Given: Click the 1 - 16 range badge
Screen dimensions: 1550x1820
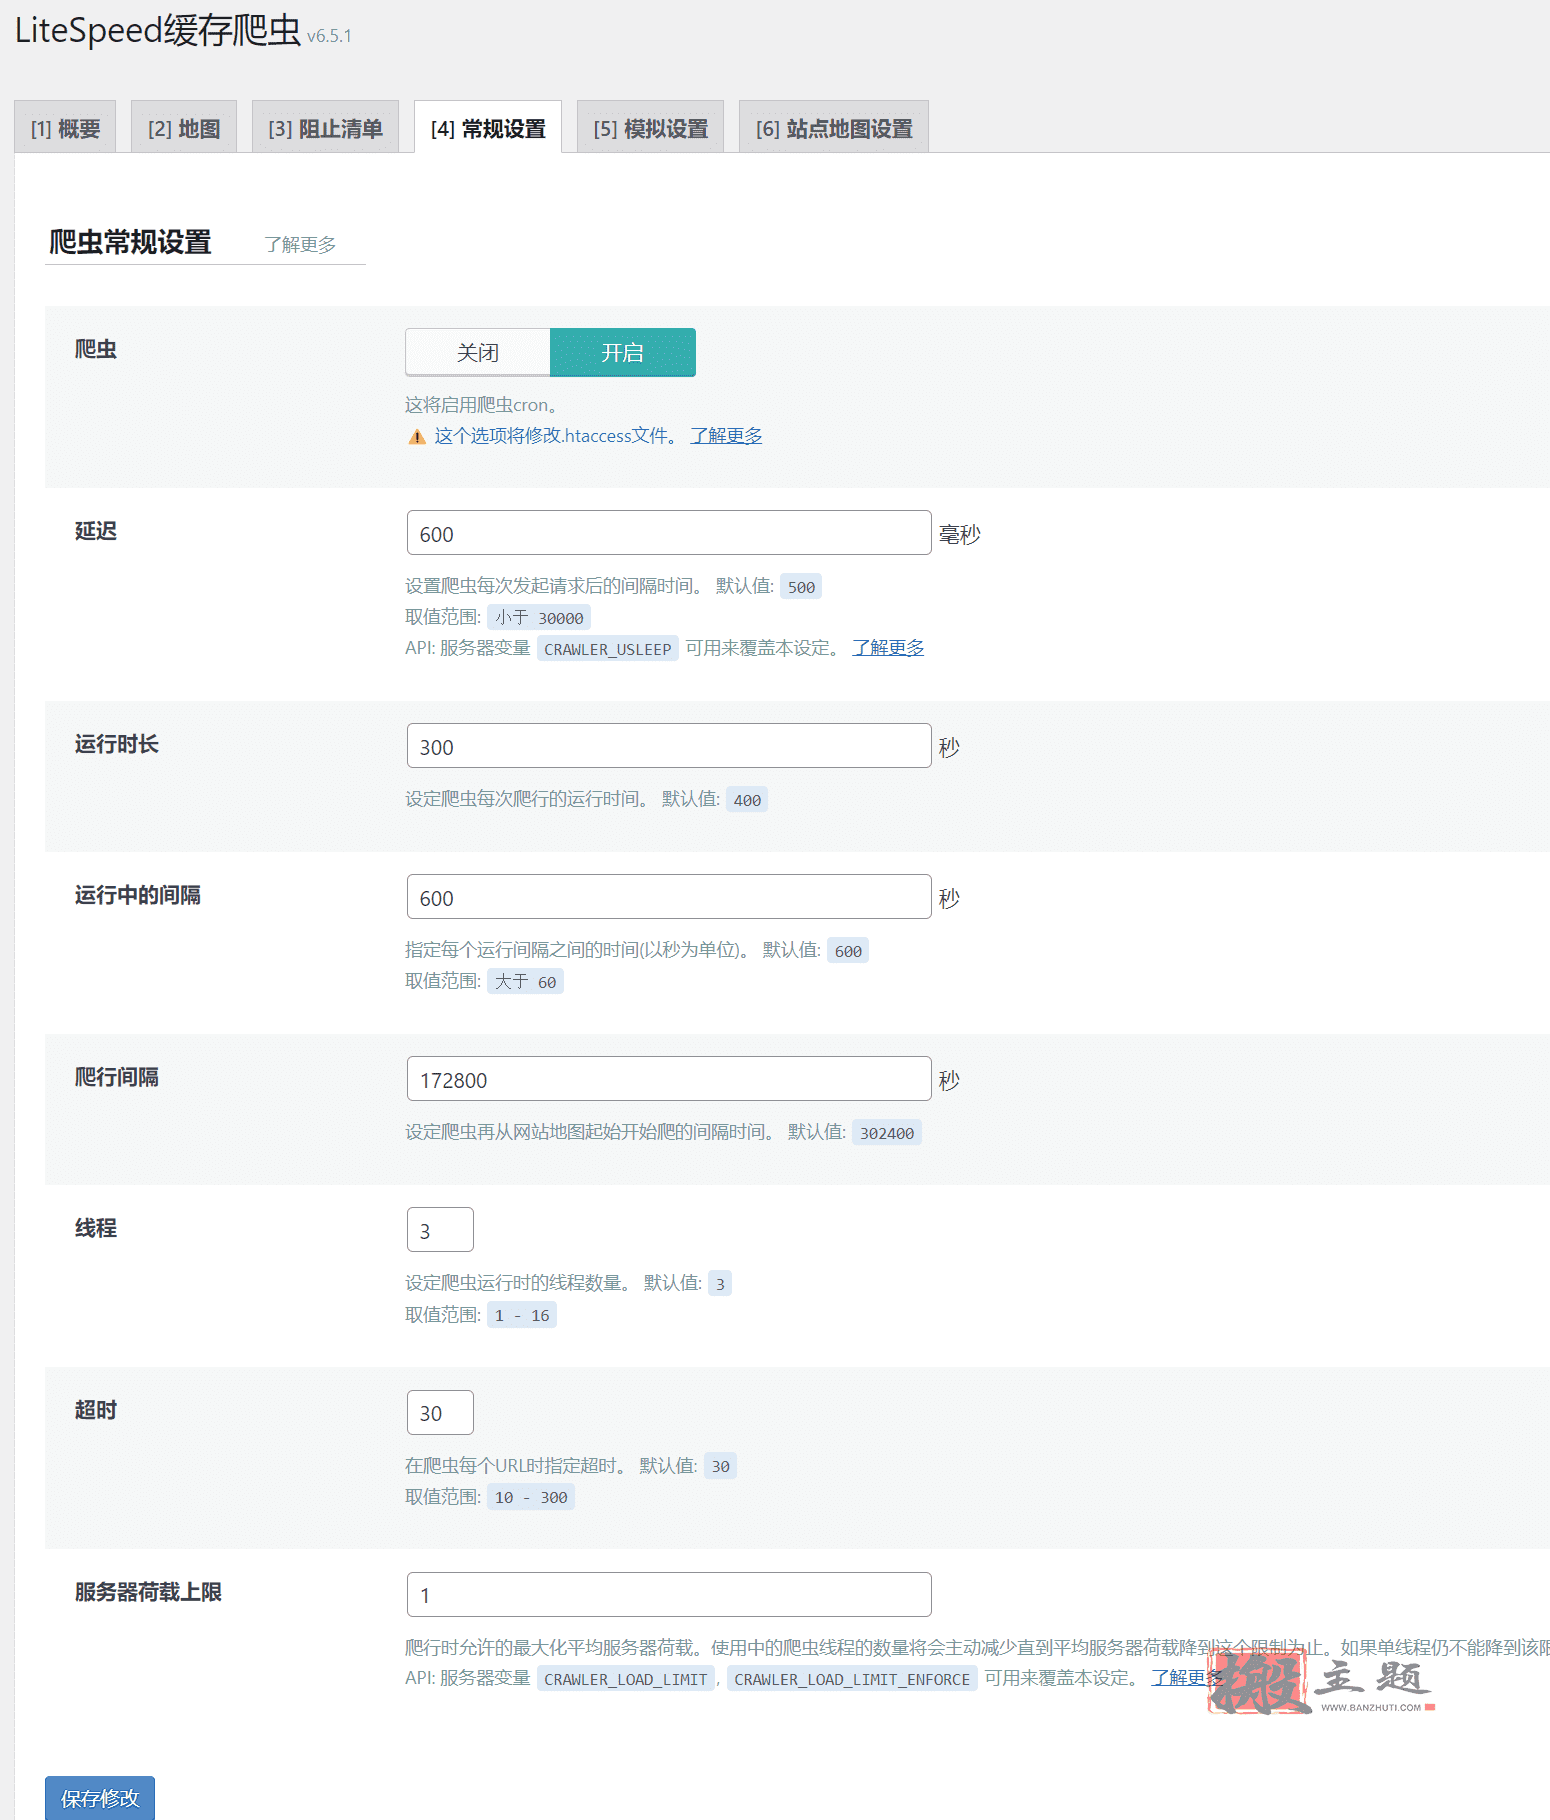Looking at the screenshot, I should coord(522,1316).
